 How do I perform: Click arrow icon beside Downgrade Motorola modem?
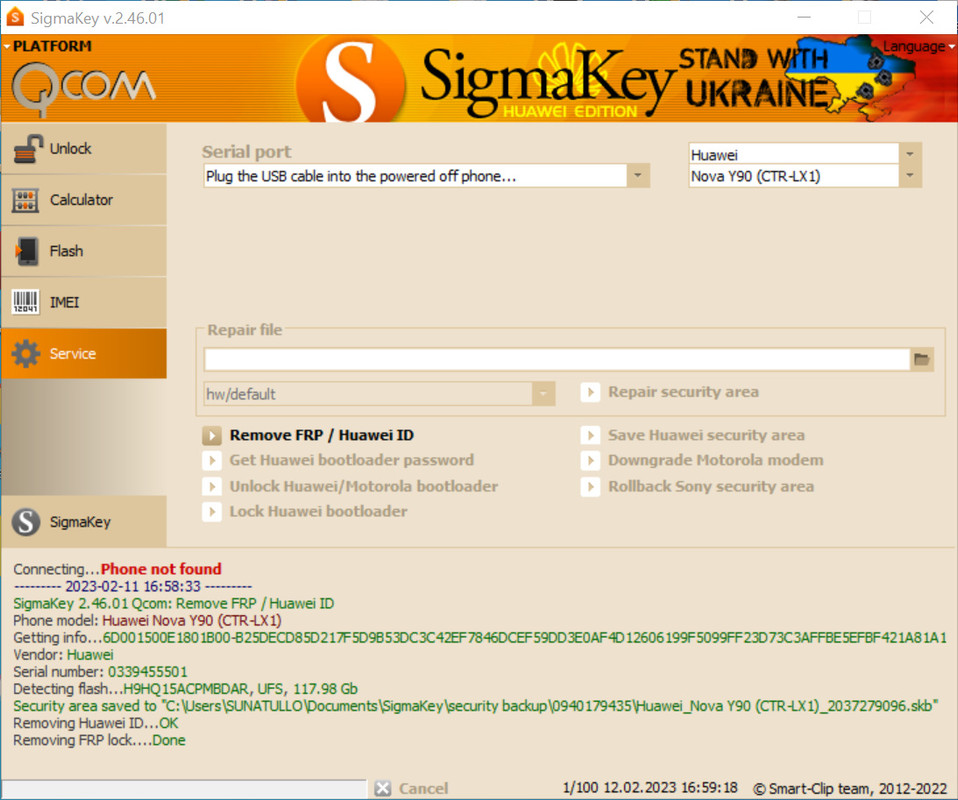tap(590, 460)
